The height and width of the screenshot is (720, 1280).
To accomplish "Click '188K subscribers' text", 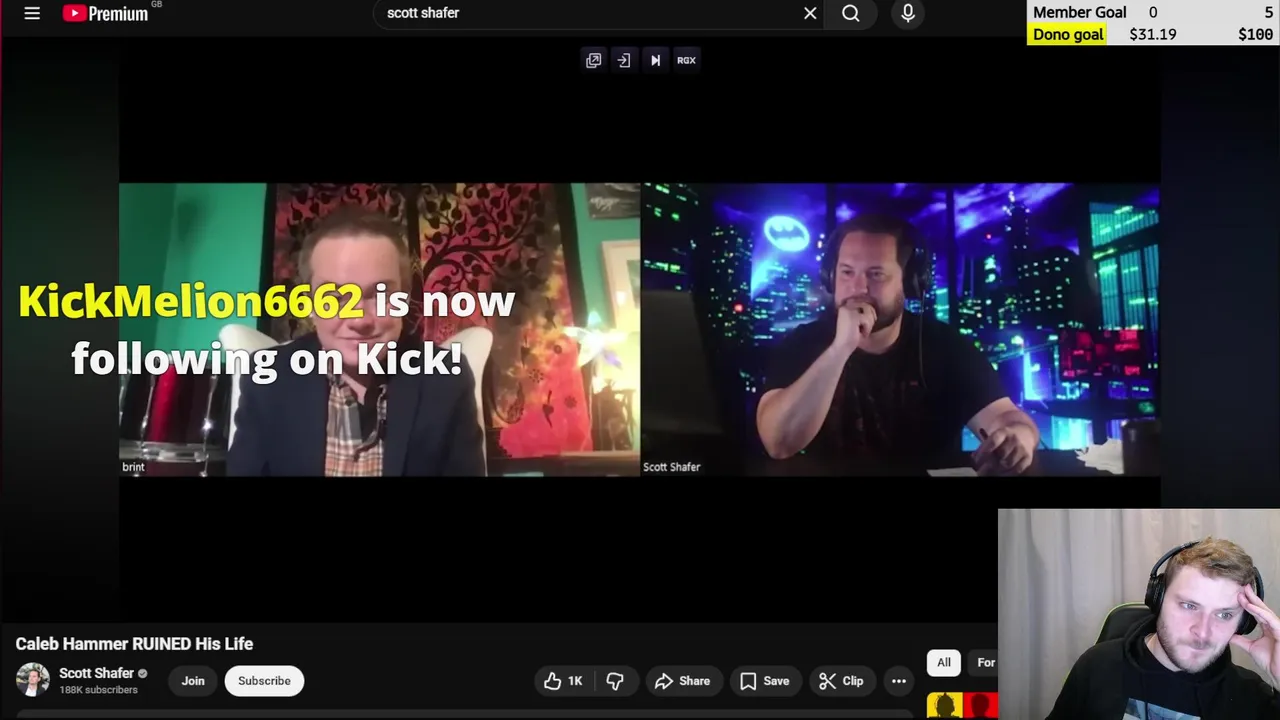I will (98, 690).
